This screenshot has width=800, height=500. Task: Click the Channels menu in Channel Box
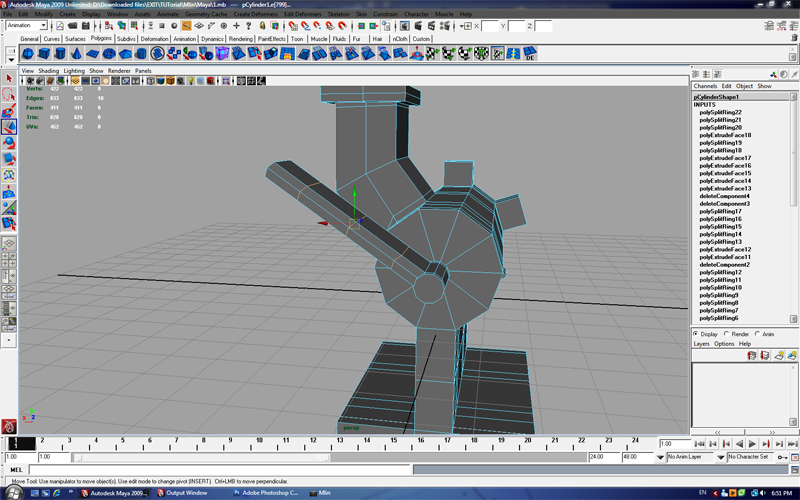tap(705, 86)
